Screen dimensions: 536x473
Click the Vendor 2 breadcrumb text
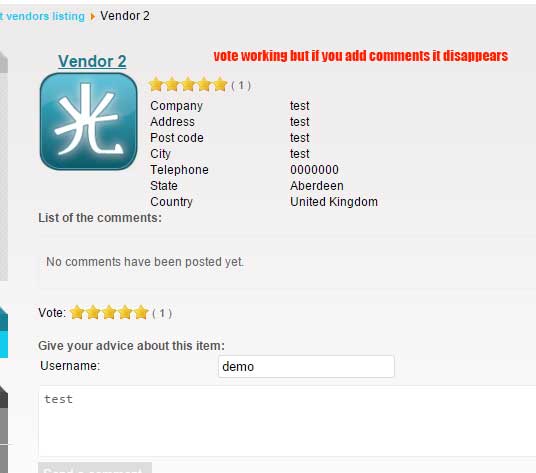pos(125,16)
